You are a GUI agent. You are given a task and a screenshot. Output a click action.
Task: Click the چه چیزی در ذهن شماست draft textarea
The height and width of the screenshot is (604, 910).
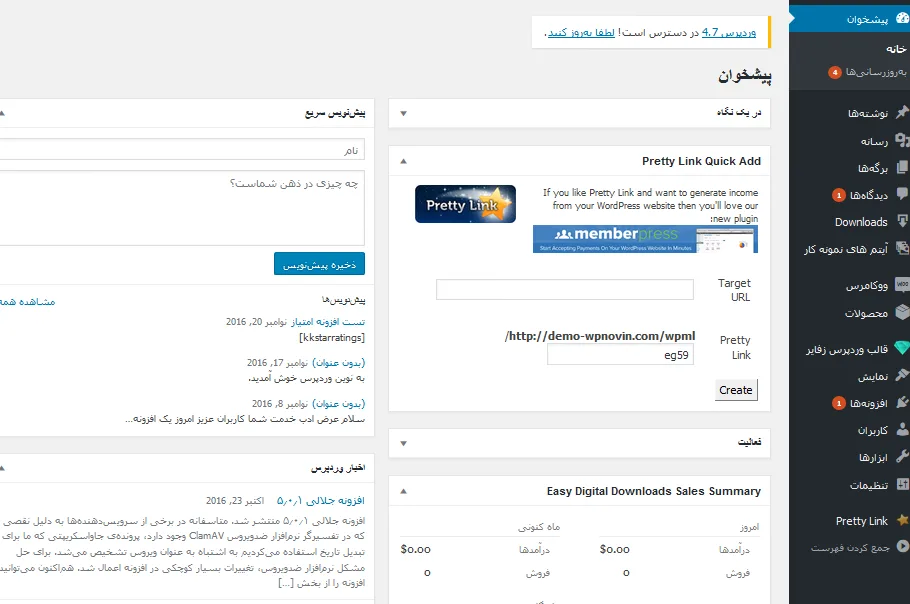tap(182, 208)
